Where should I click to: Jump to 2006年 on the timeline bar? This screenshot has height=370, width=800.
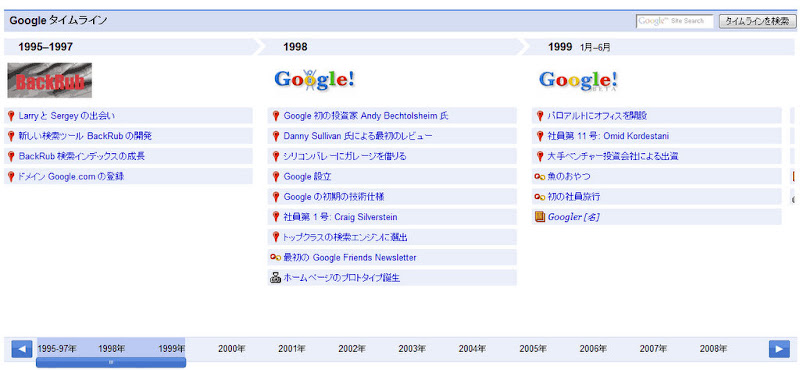click(x=593, y=349)
